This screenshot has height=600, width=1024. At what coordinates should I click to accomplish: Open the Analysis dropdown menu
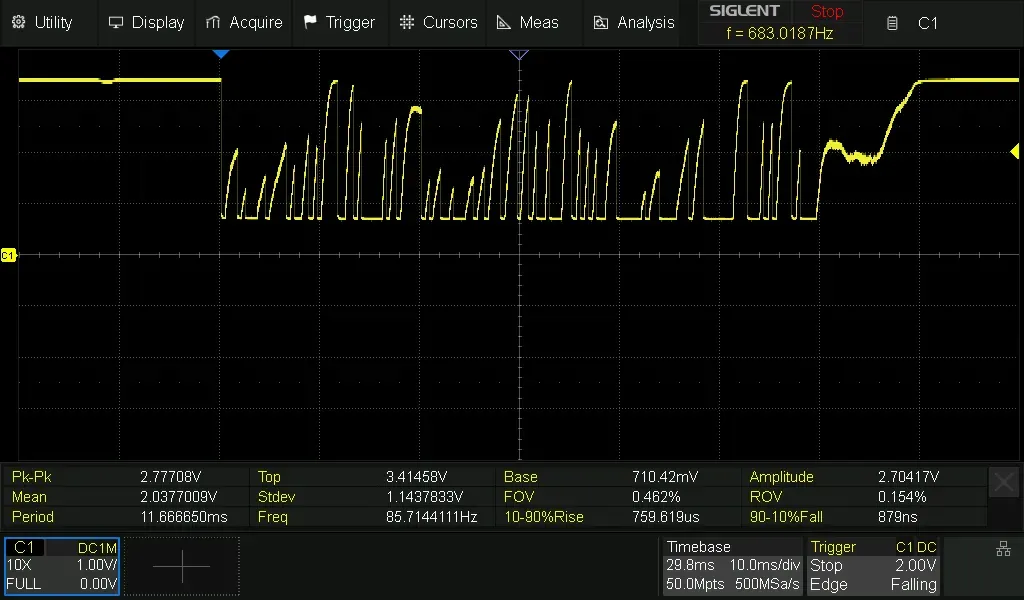[x=634, y=22]
